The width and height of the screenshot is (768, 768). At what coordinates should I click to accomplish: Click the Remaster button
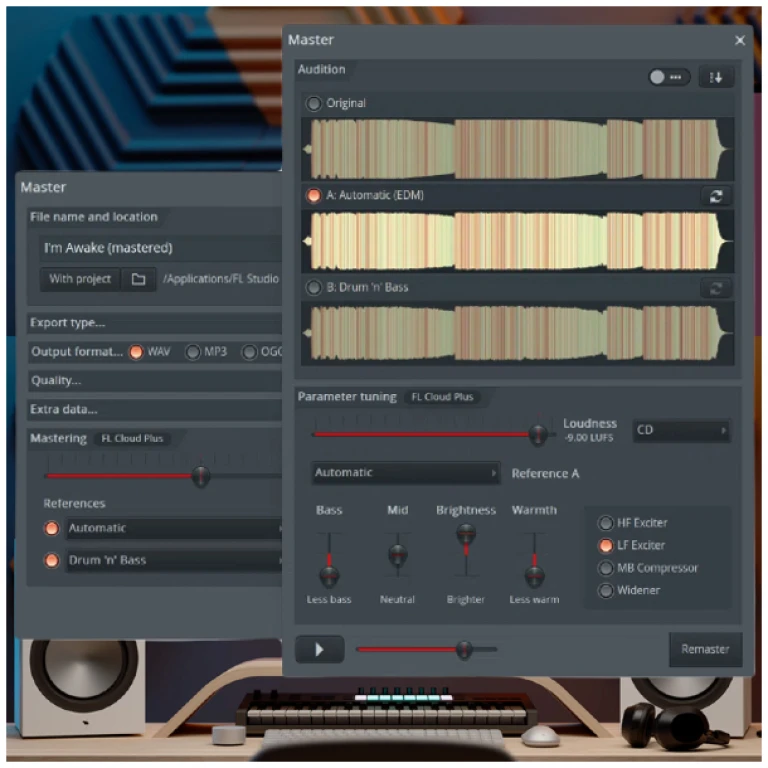point(705,649)
